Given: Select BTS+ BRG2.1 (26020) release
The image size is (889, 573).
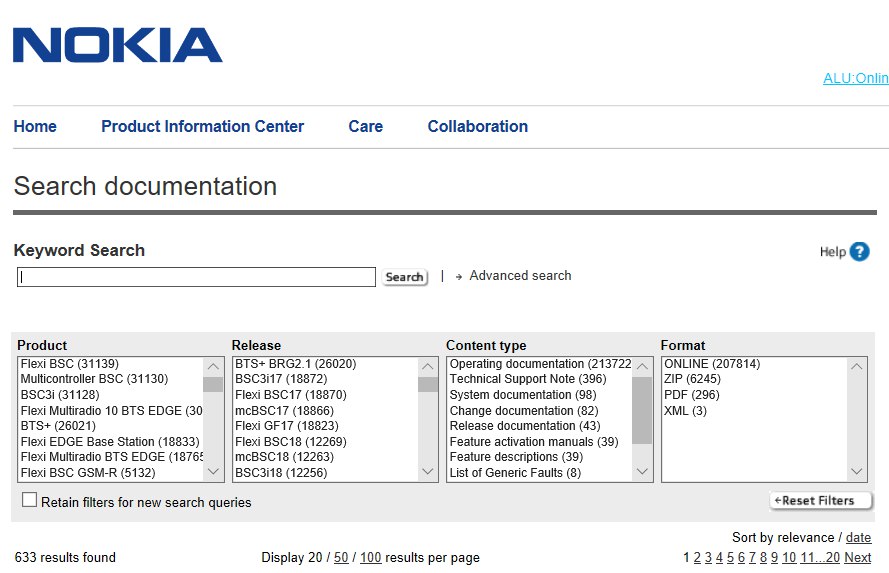Looking at the screenshot, I should [295, 364].
